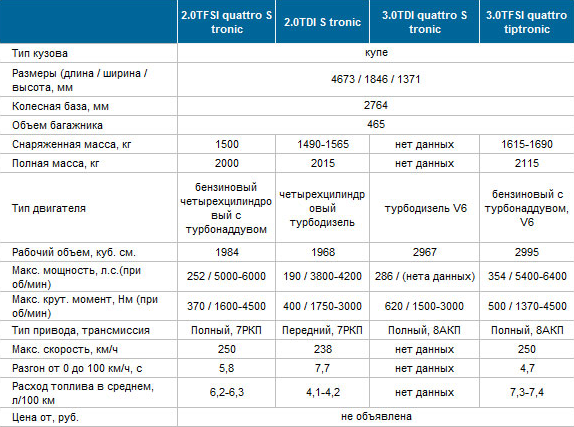Click the 2.0TFSI quattro S tronic column header
This screenshot has height=427, width=574.
click(x=226, y=22)
